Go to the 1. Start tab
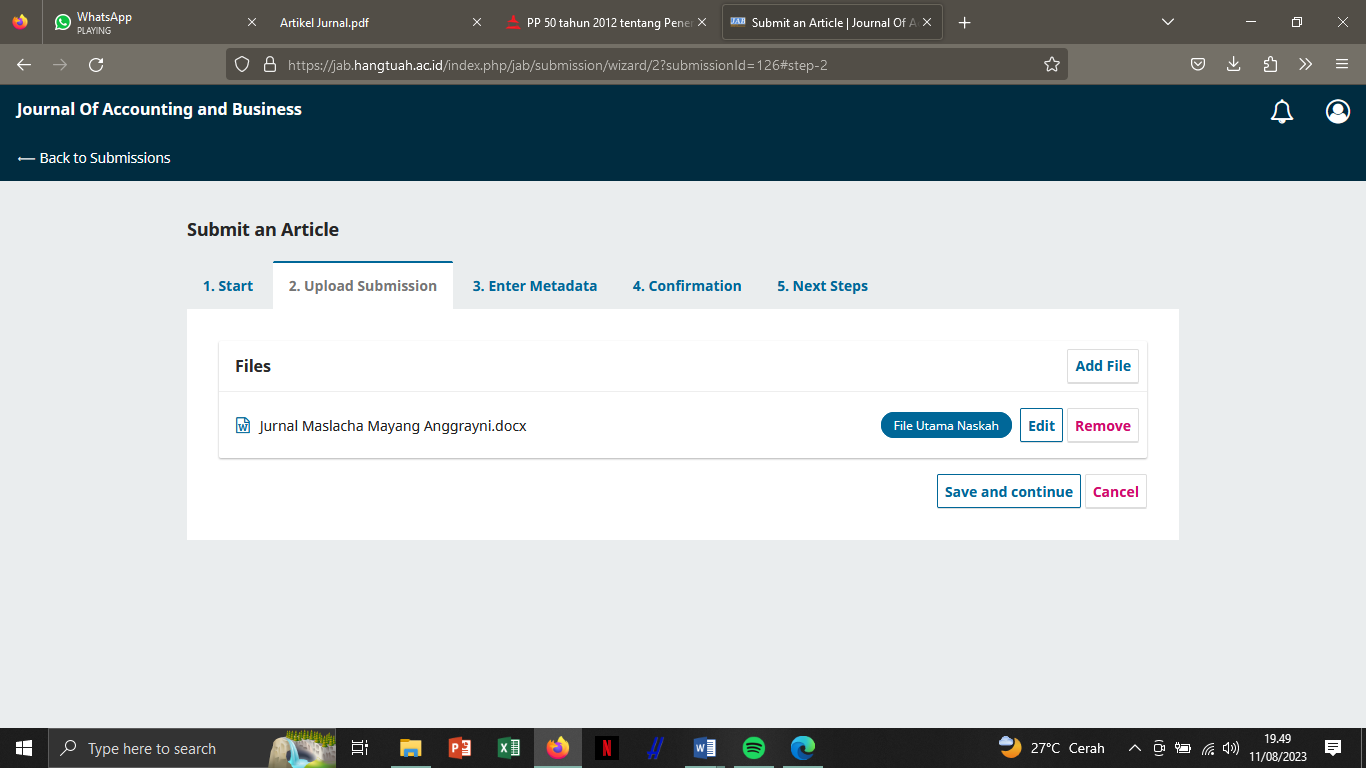The image size is (1366, 768). coord(228,286)
